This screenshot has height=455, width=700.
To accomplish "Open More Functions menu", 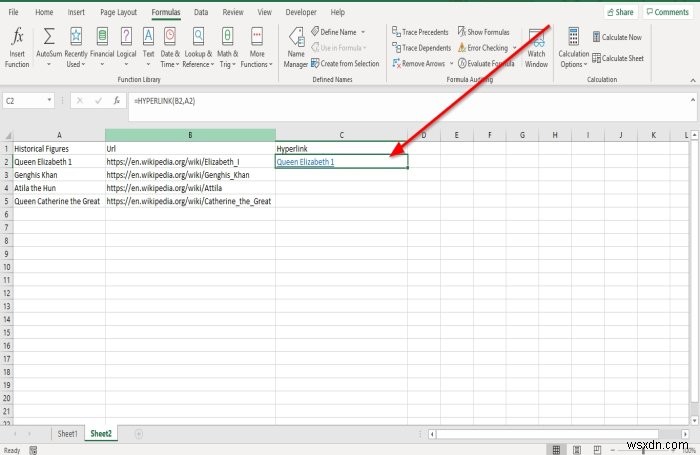I will [257, 47].
